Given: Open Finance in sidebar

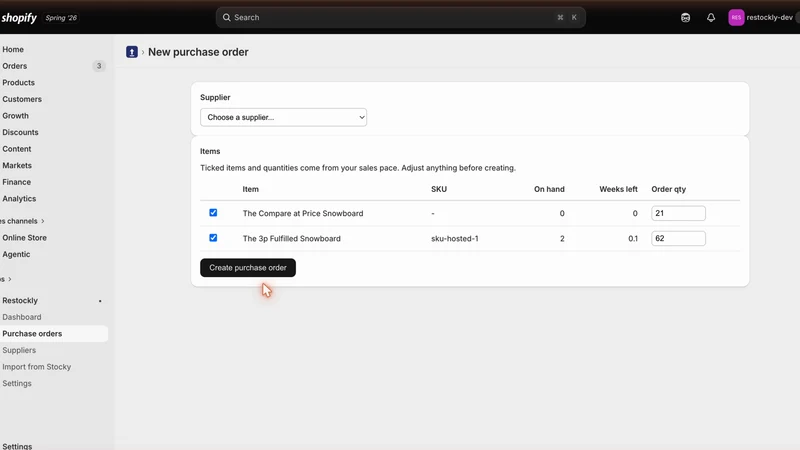Looking at the screenshot, I should [x=16, y=182].
